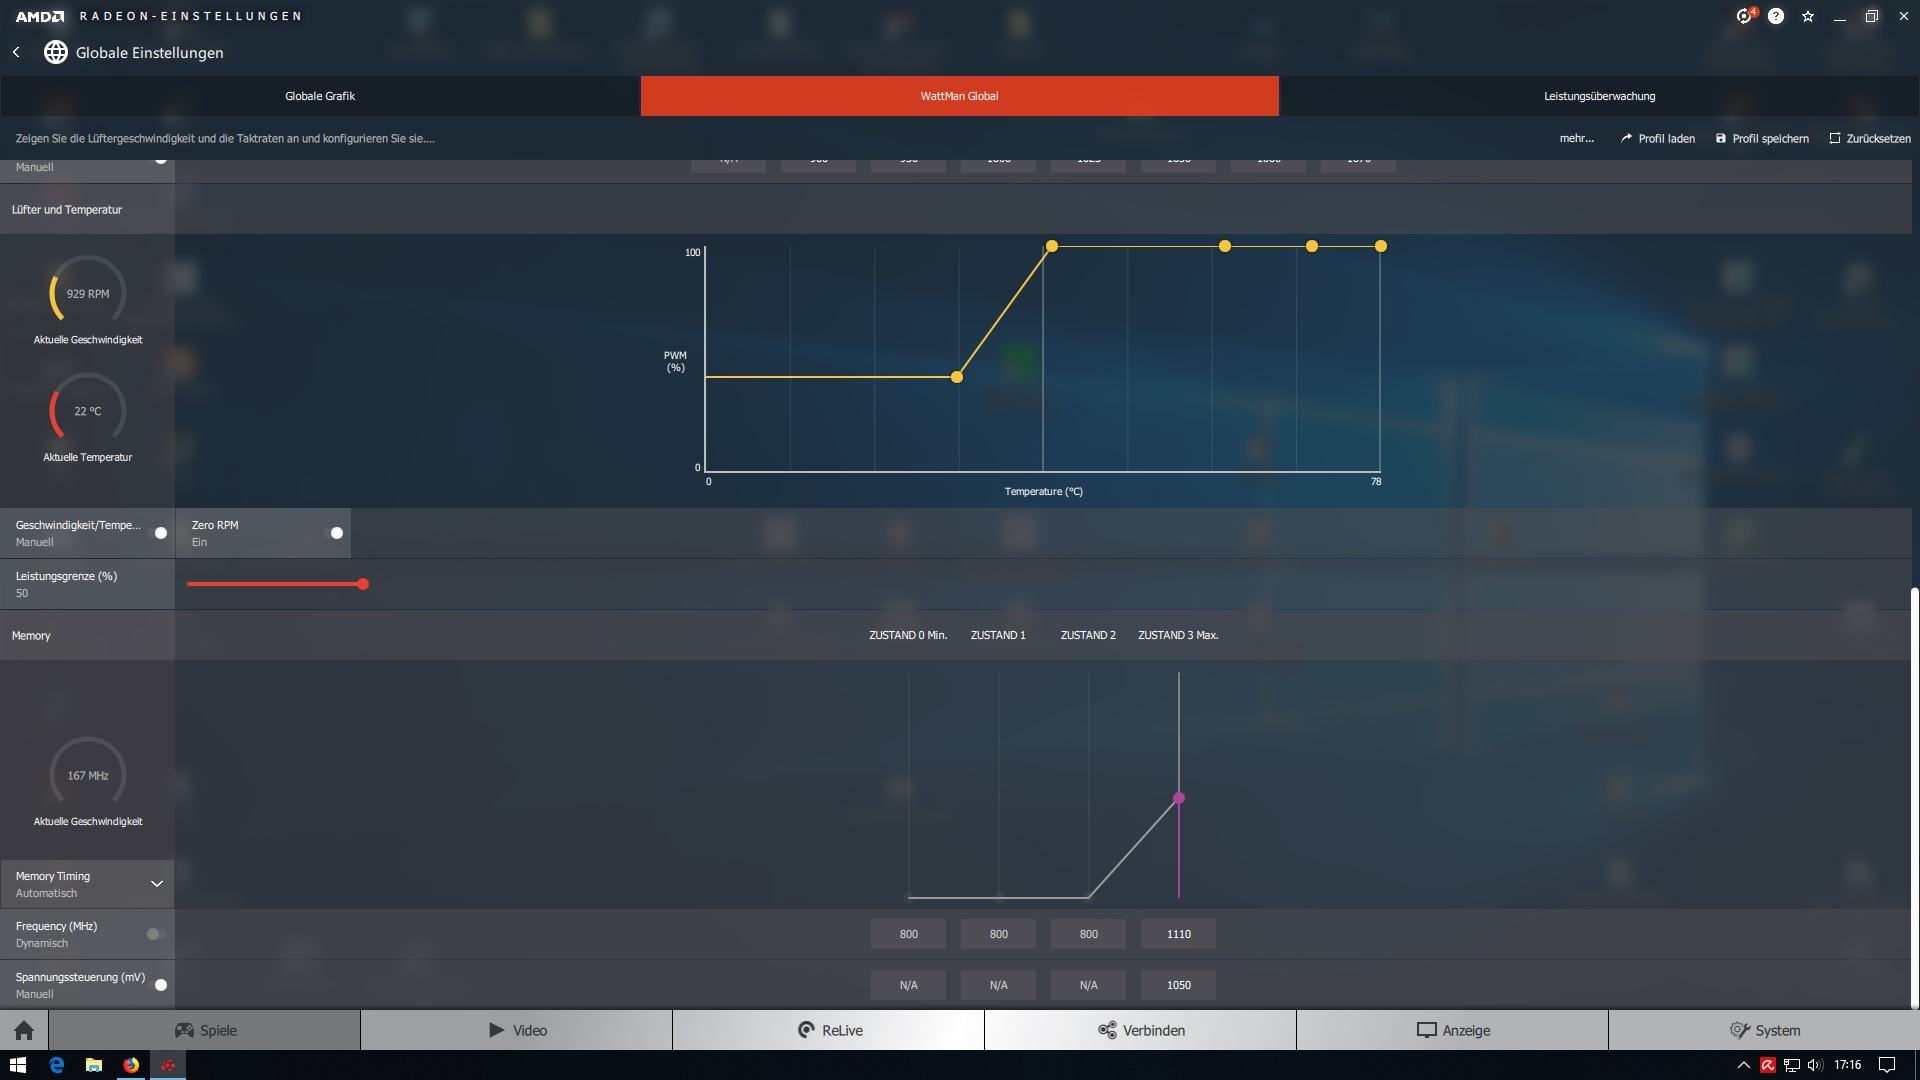Select the WattMan Global tab
The image size is (1920, 1080).
tap(960, 96)
